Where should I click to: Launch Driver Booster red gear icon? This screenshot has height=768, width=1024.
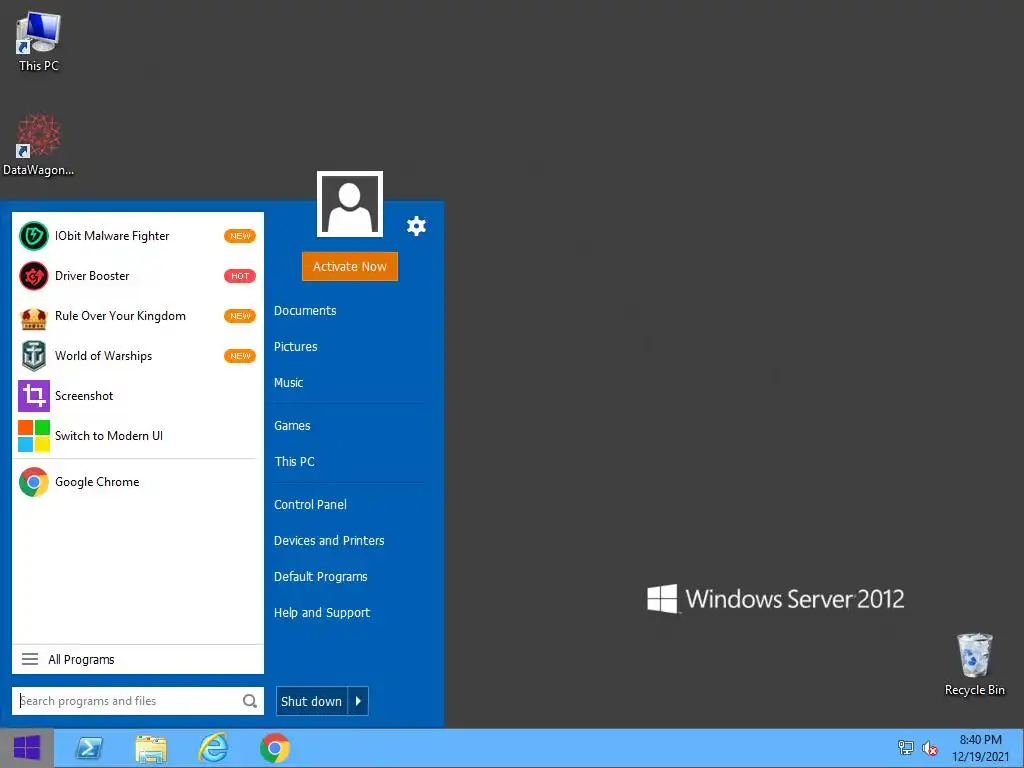(33, 276)
